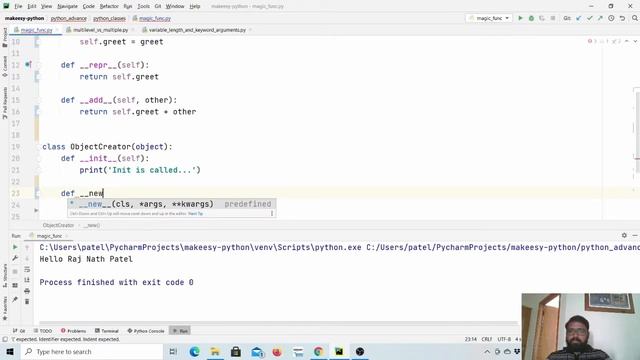This screenshot has width=640, height=360.
Task: Open run configuration wrench icon
Action: click(15, 258)
